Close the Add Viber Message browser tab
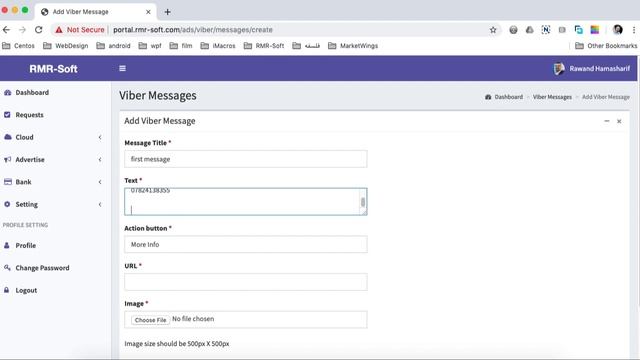This screenshot has height=360, width=640. 148,12
